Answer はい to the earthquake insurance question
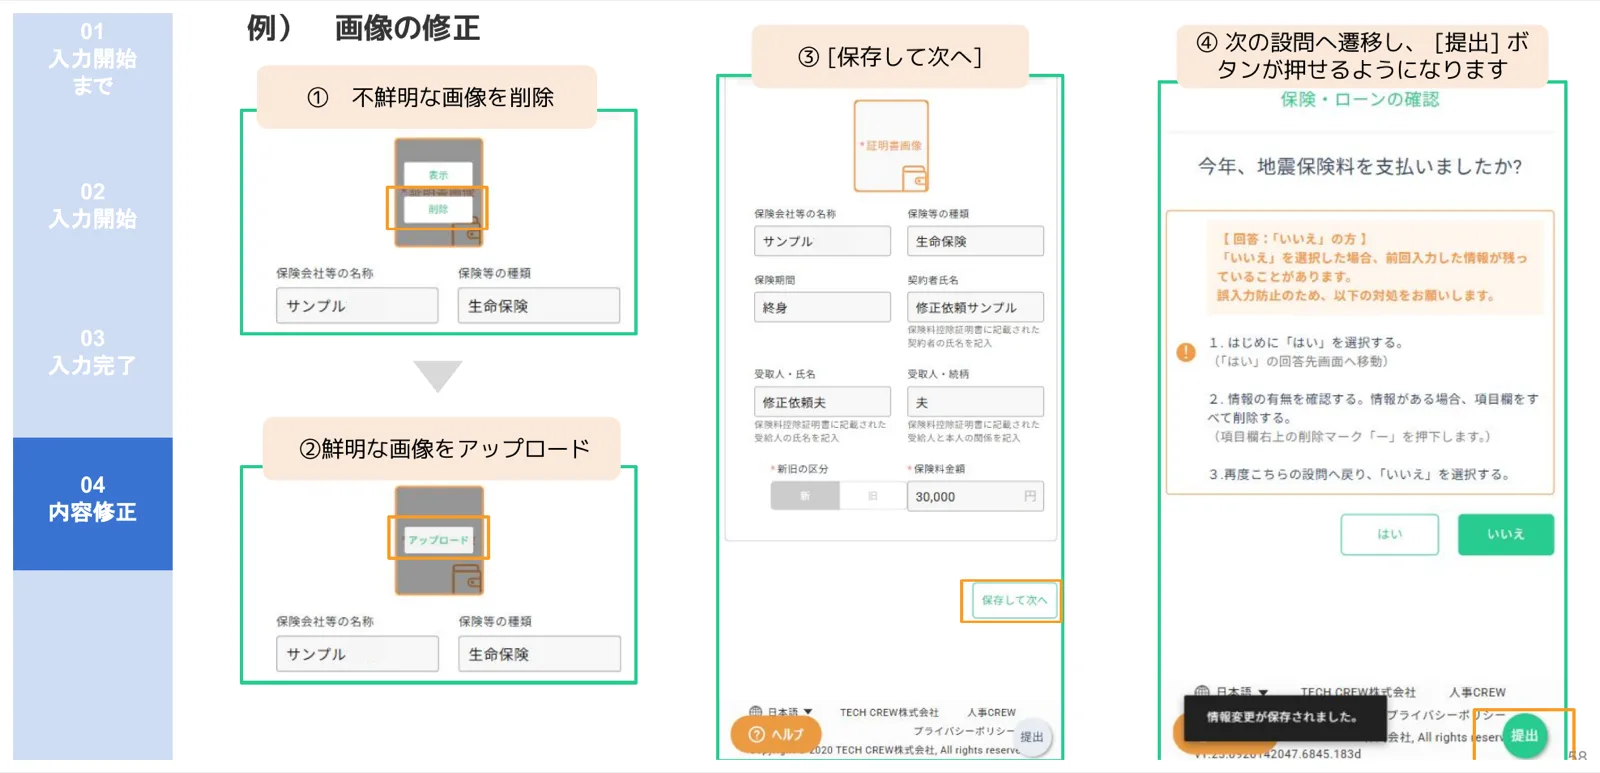Viewport: 1600px width, 773px height. pyautogui.click(x=1389, y=534)
